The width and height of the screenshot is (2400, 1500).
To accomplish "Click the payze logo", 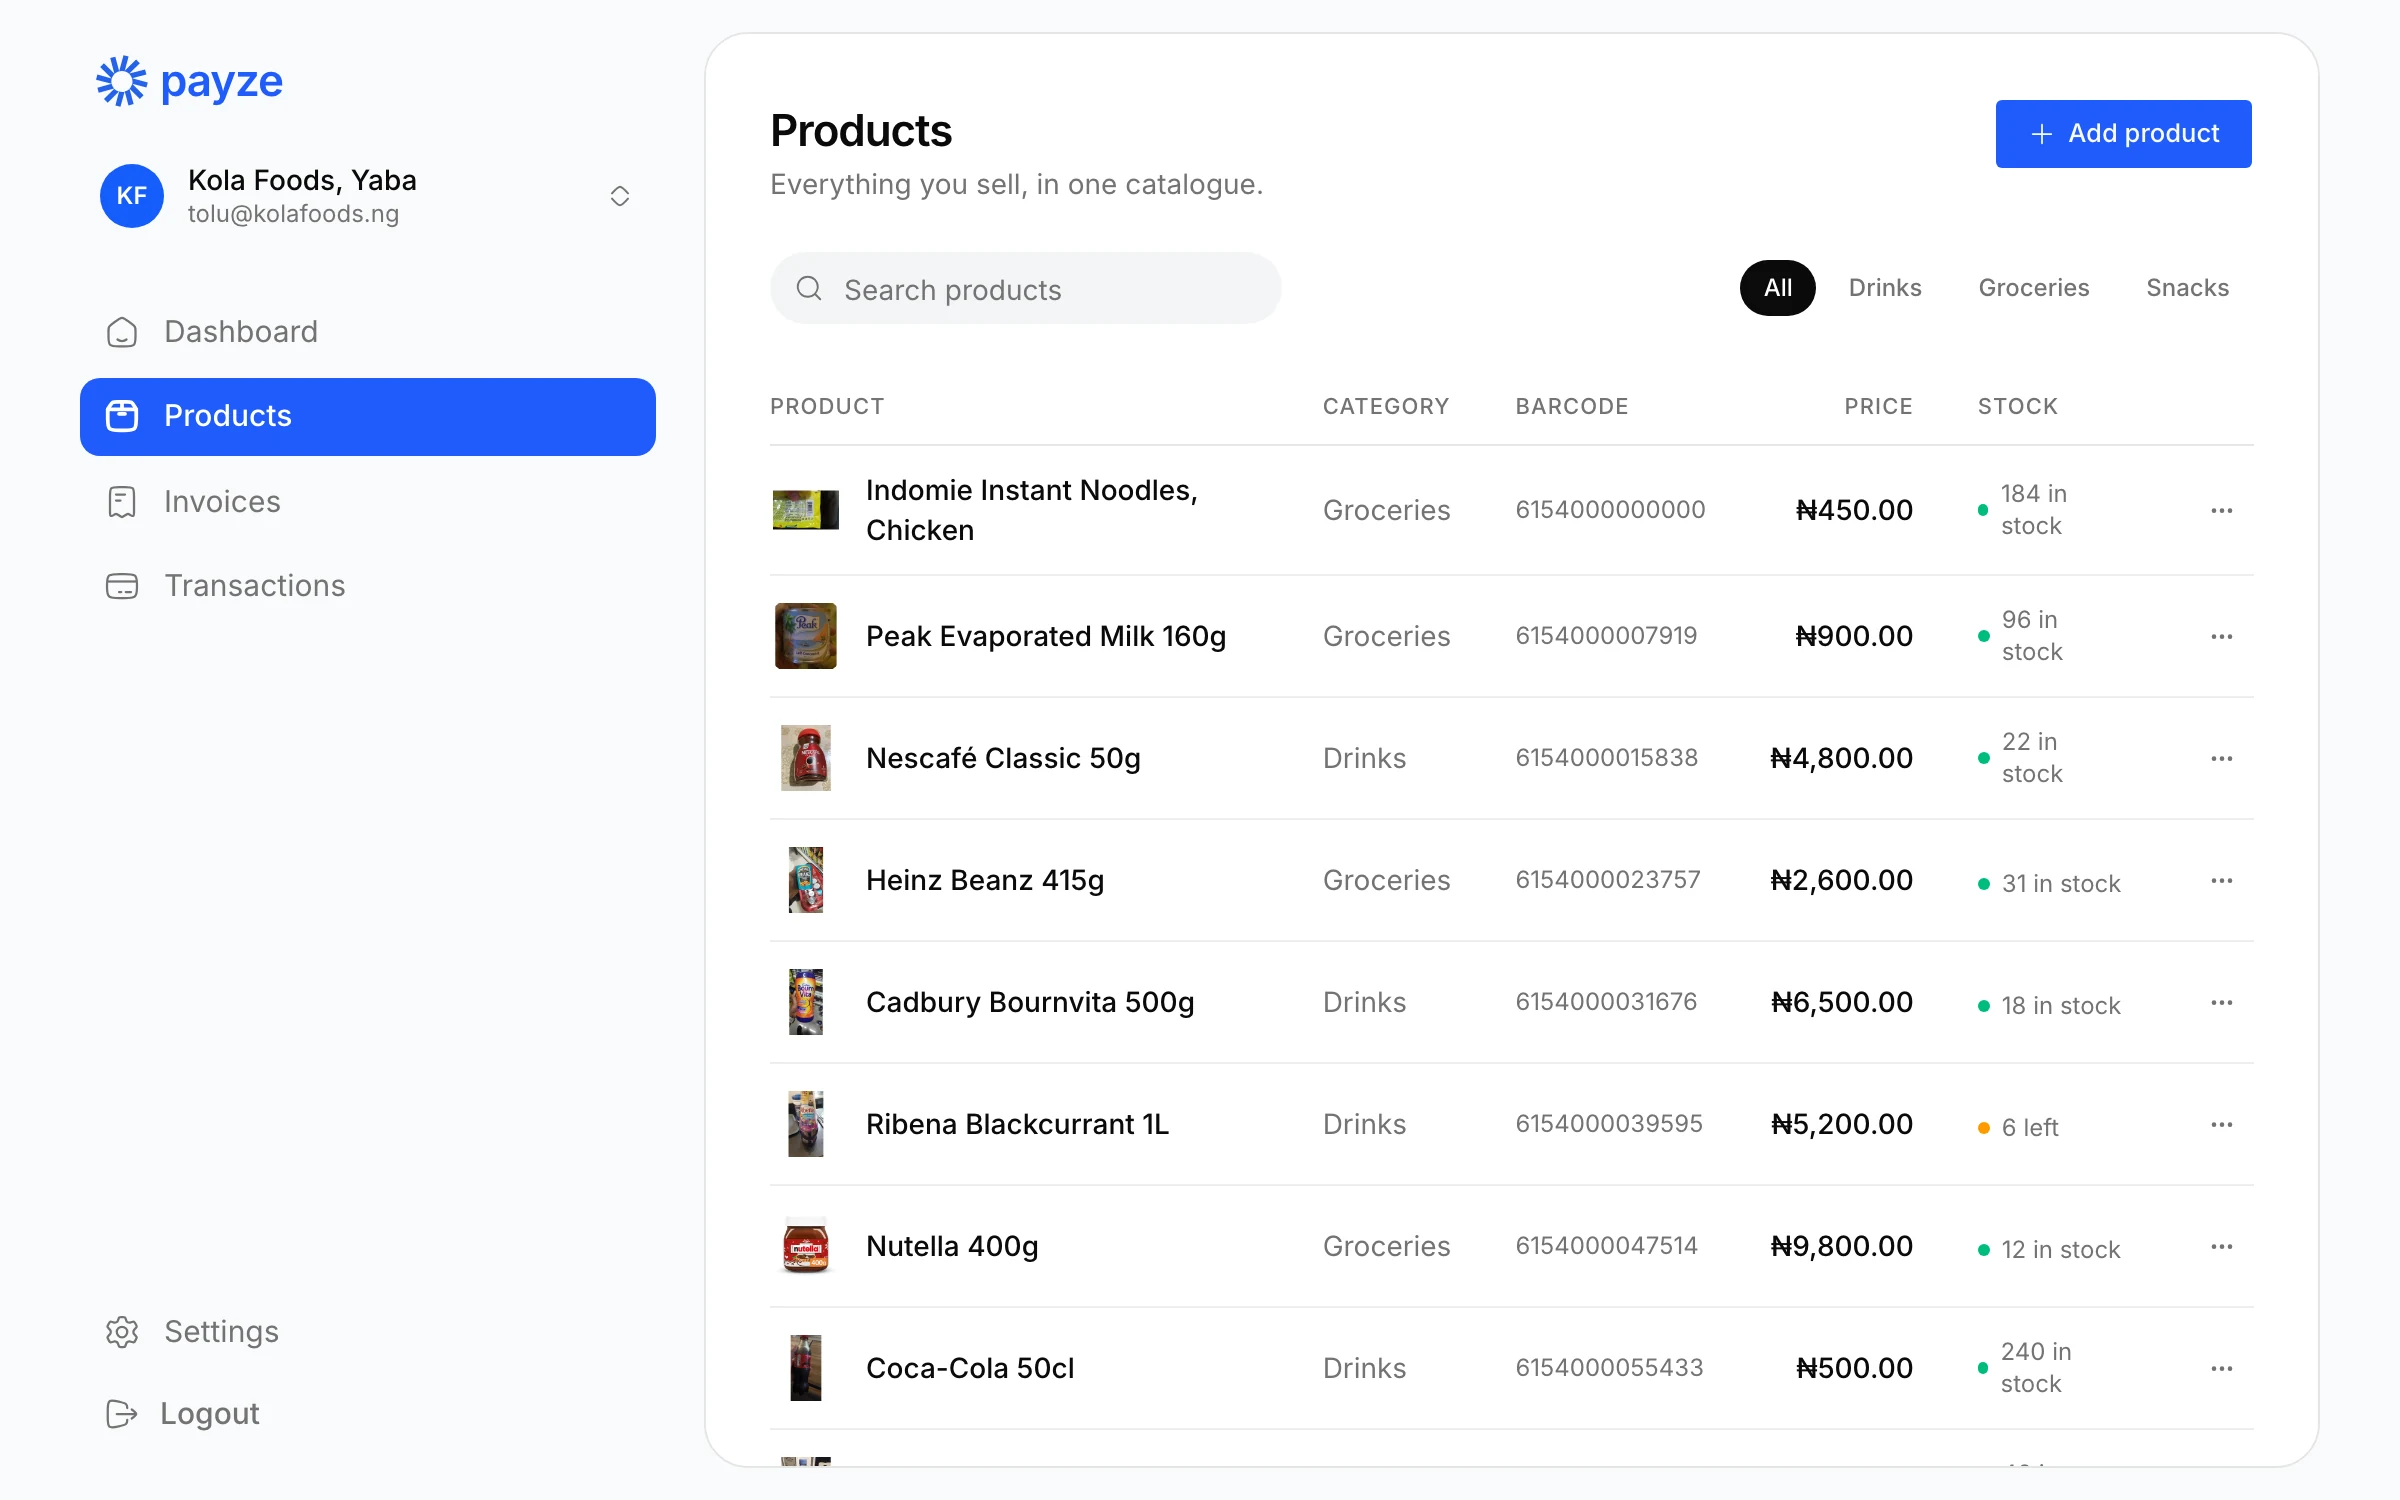I will point(190,82).
